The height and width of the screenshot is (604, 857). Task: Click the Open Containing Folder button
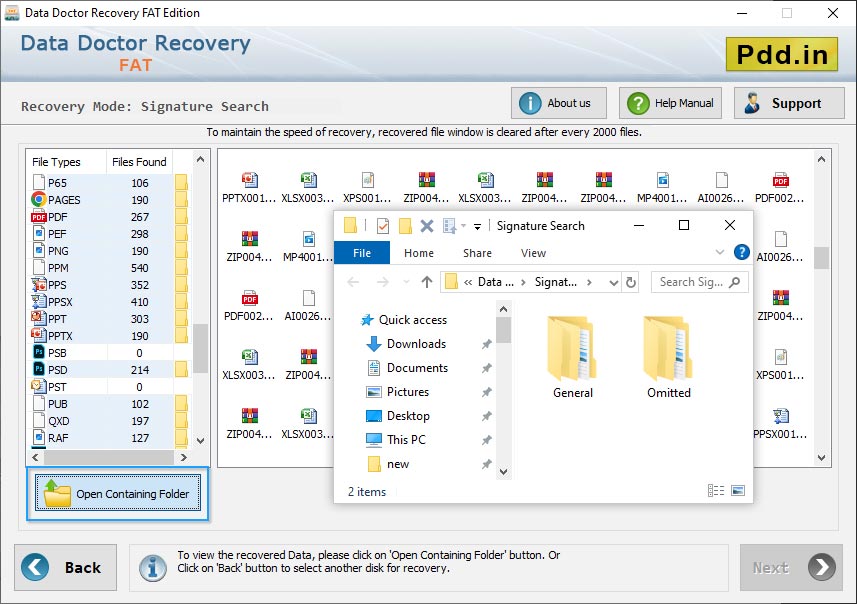[x=118, y=493]
